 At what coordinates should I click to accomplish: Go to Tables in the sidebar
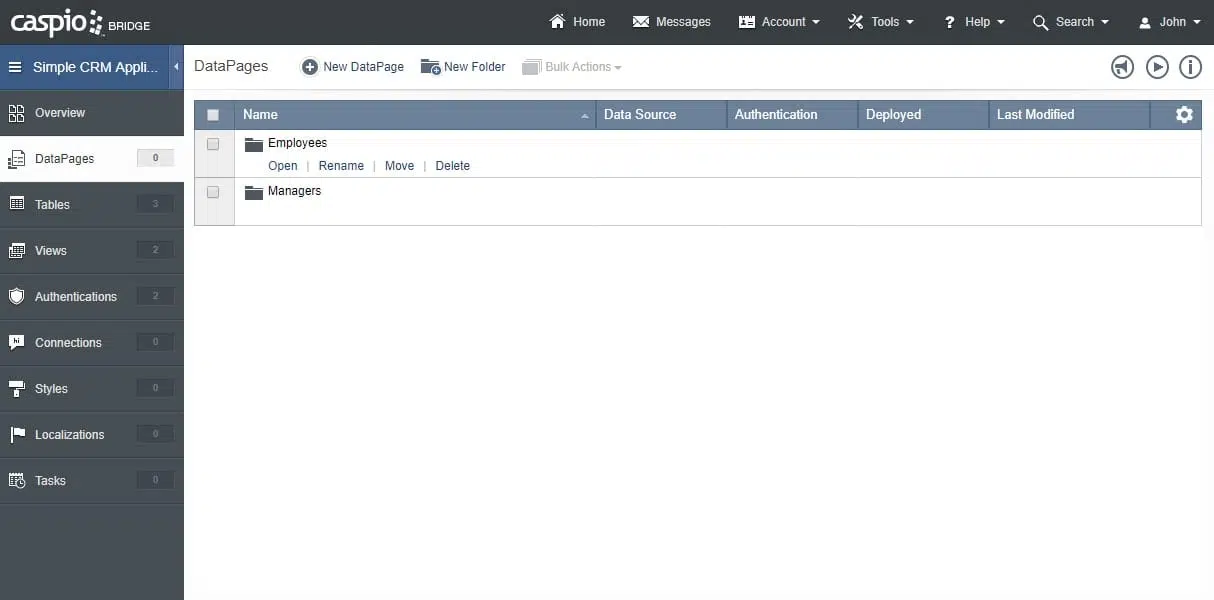(53, 205)
